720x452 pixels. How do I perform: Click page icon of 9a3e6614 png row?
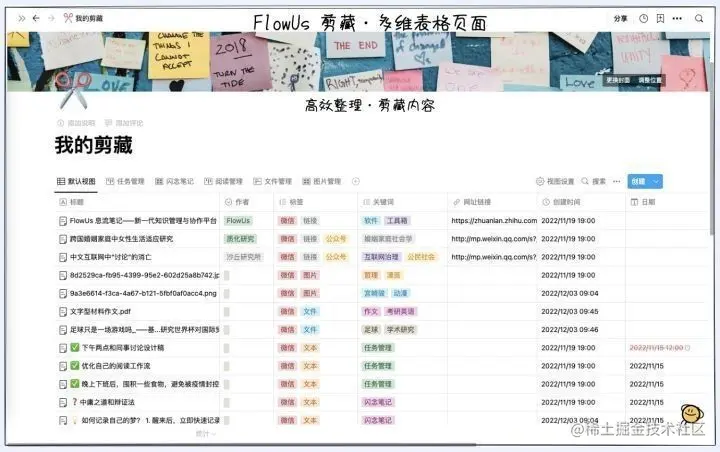(63, 294)
